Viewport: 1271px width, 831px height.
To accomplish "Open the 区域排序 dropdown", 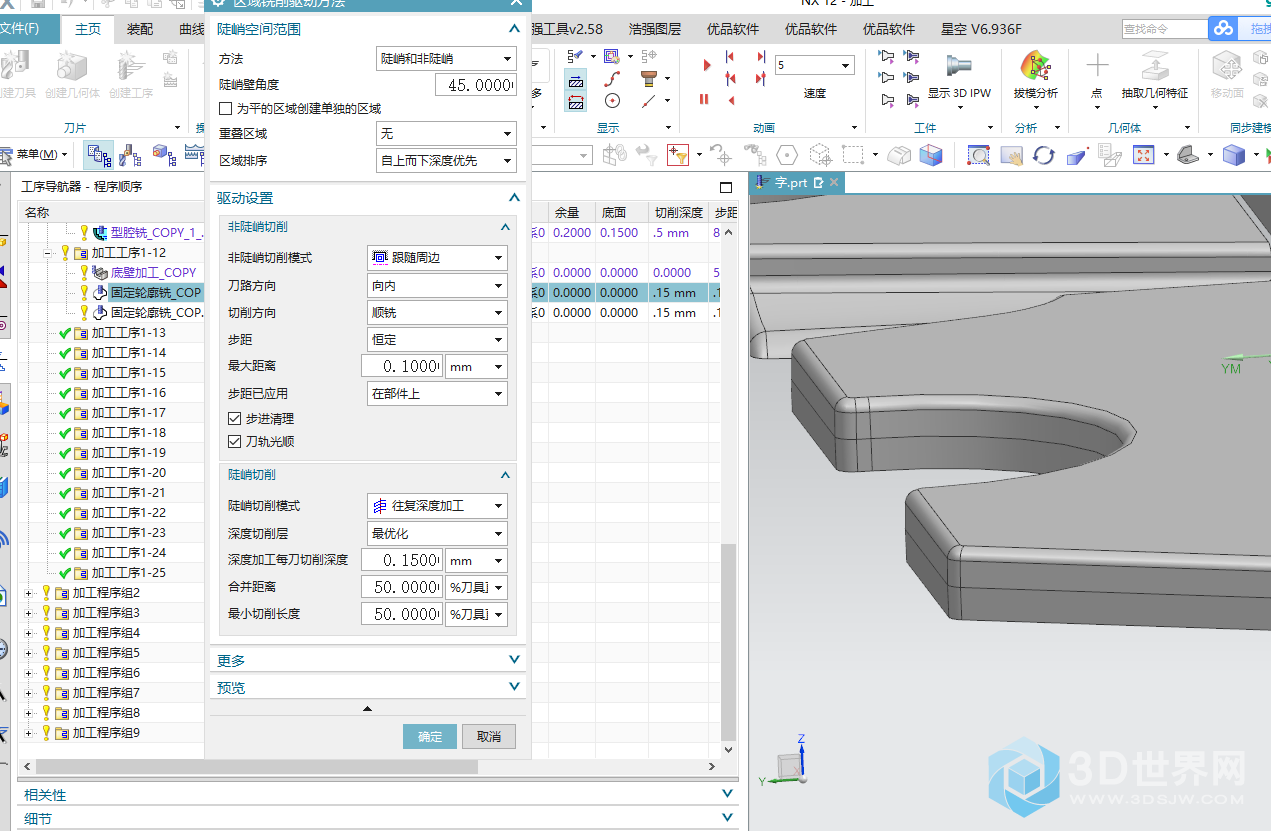I will (x=446, y=161).
